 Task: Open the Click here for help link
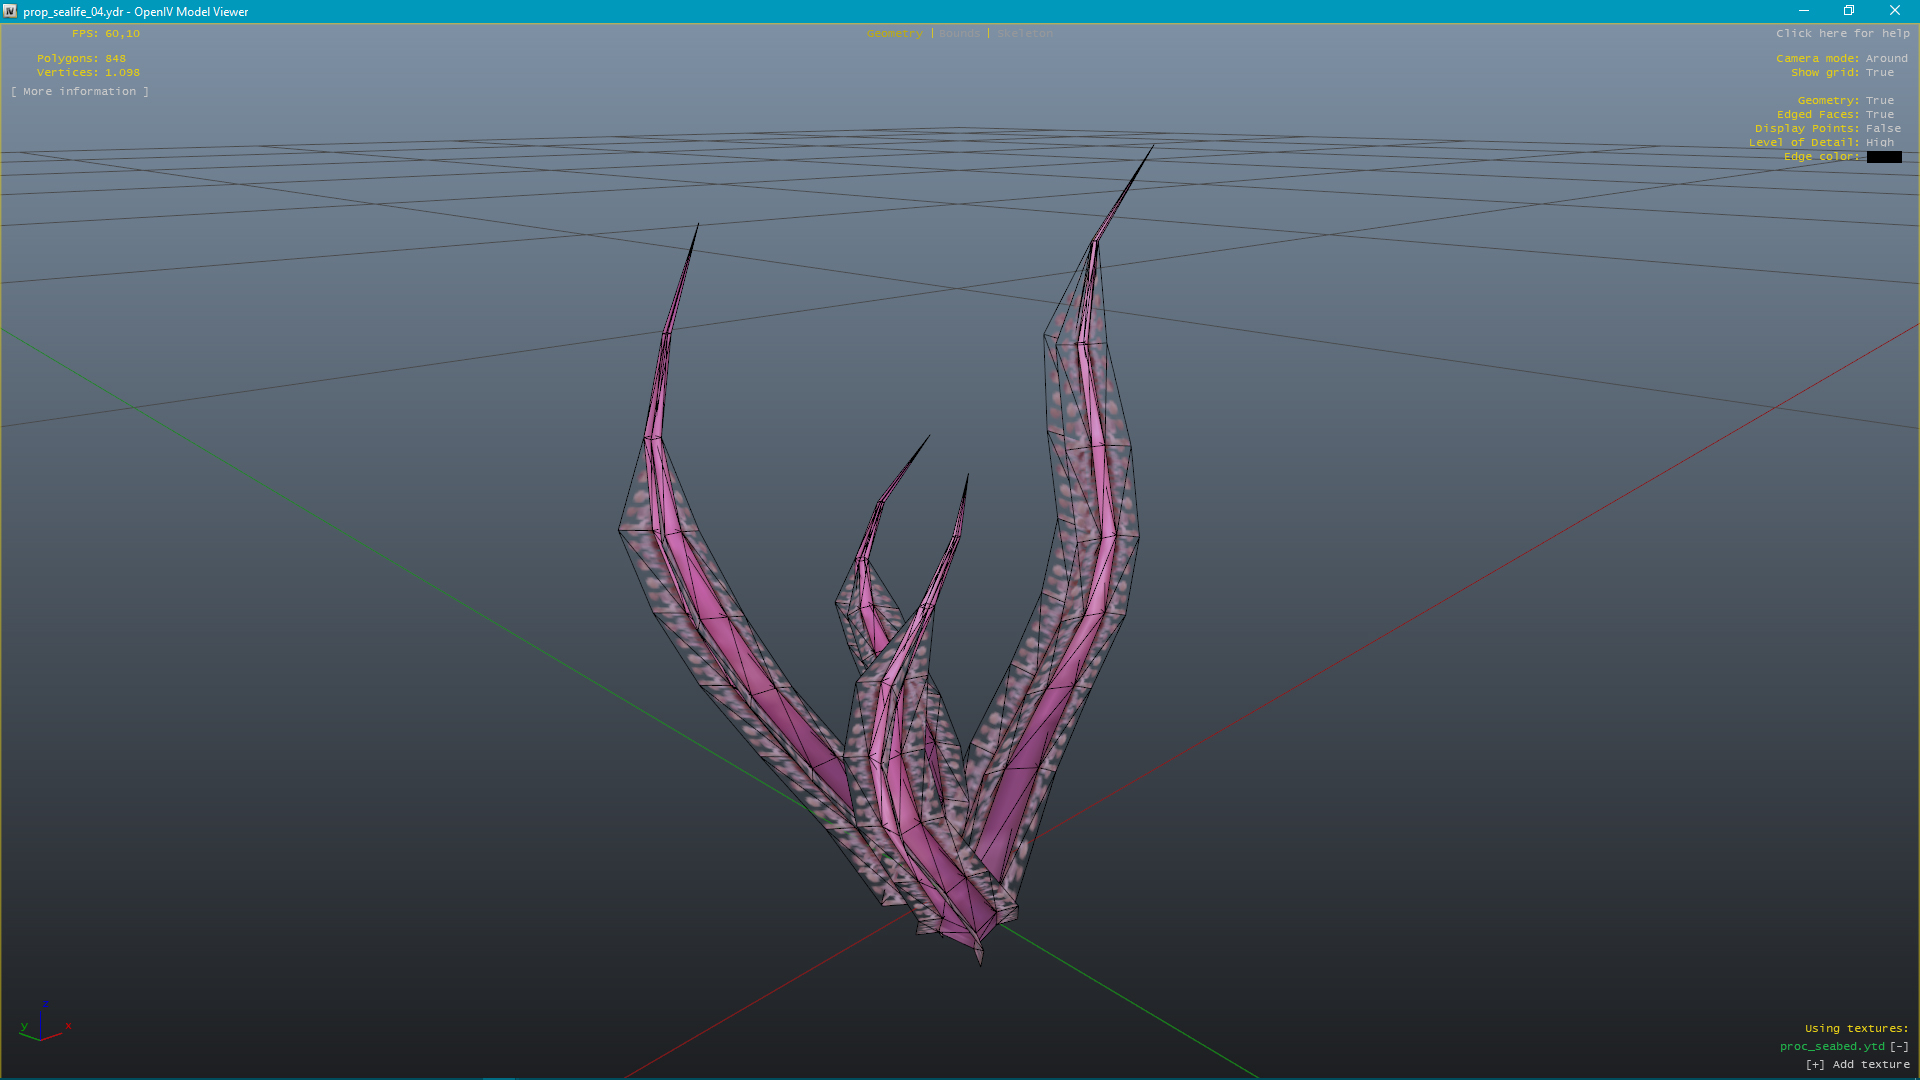1842,33
